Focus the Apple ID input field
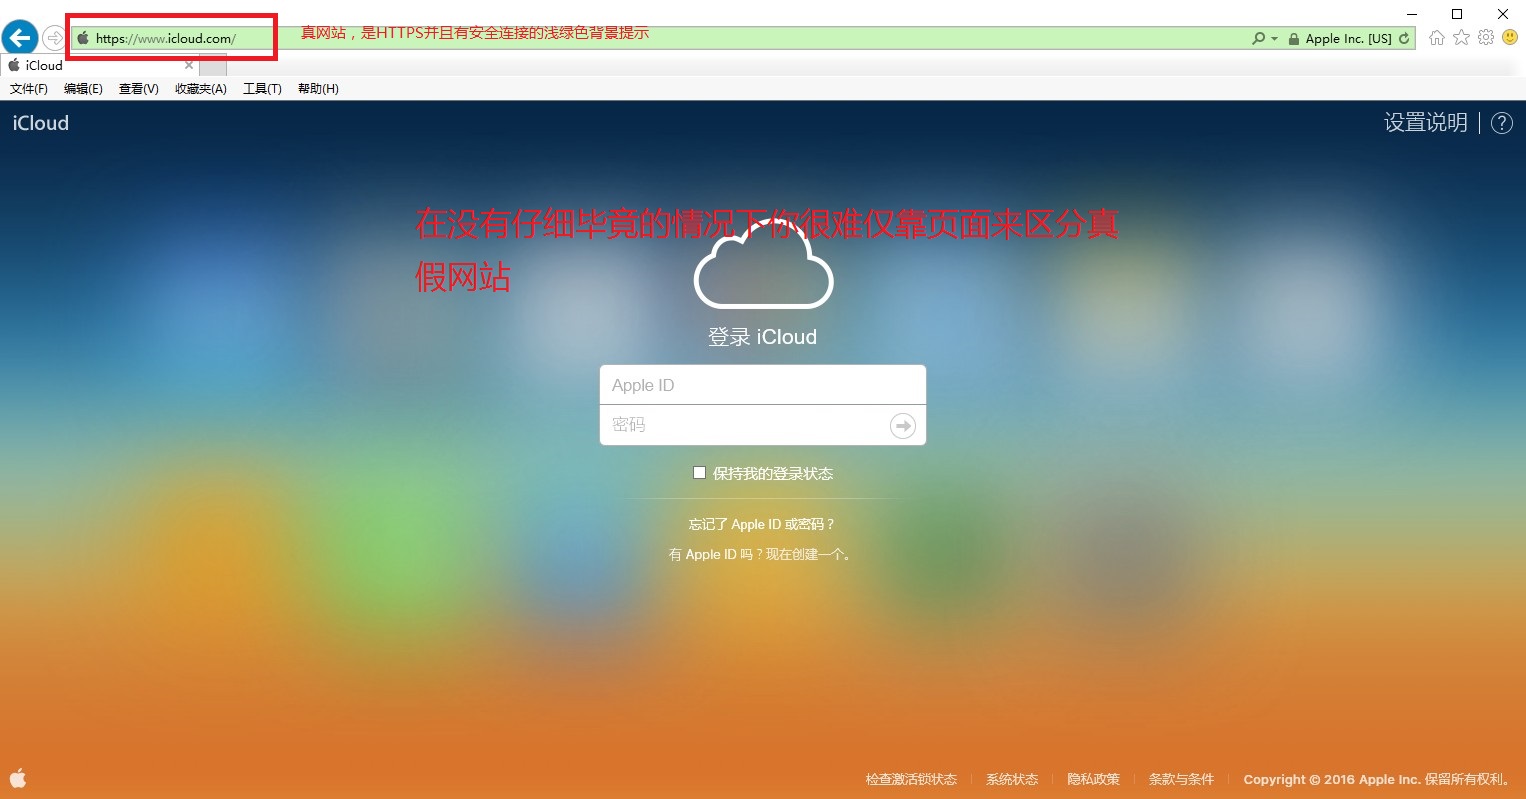 click(x=763, y=385)
